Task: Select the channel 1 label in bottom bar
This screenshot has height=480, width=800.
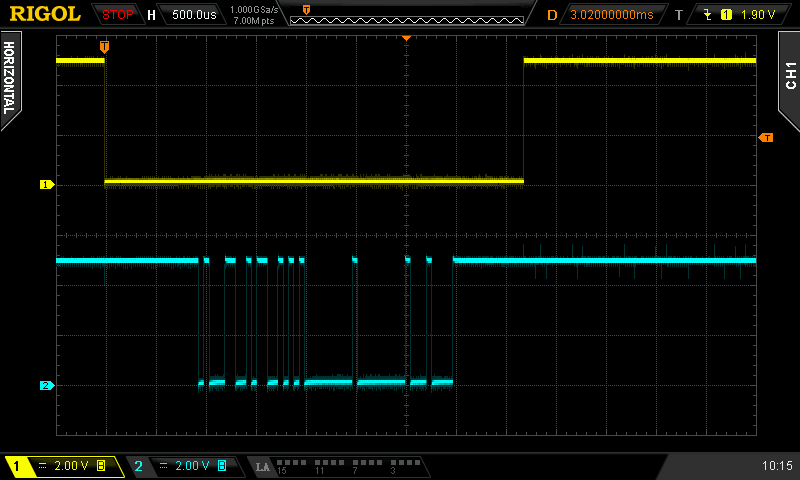Action: tap(16, 466)
